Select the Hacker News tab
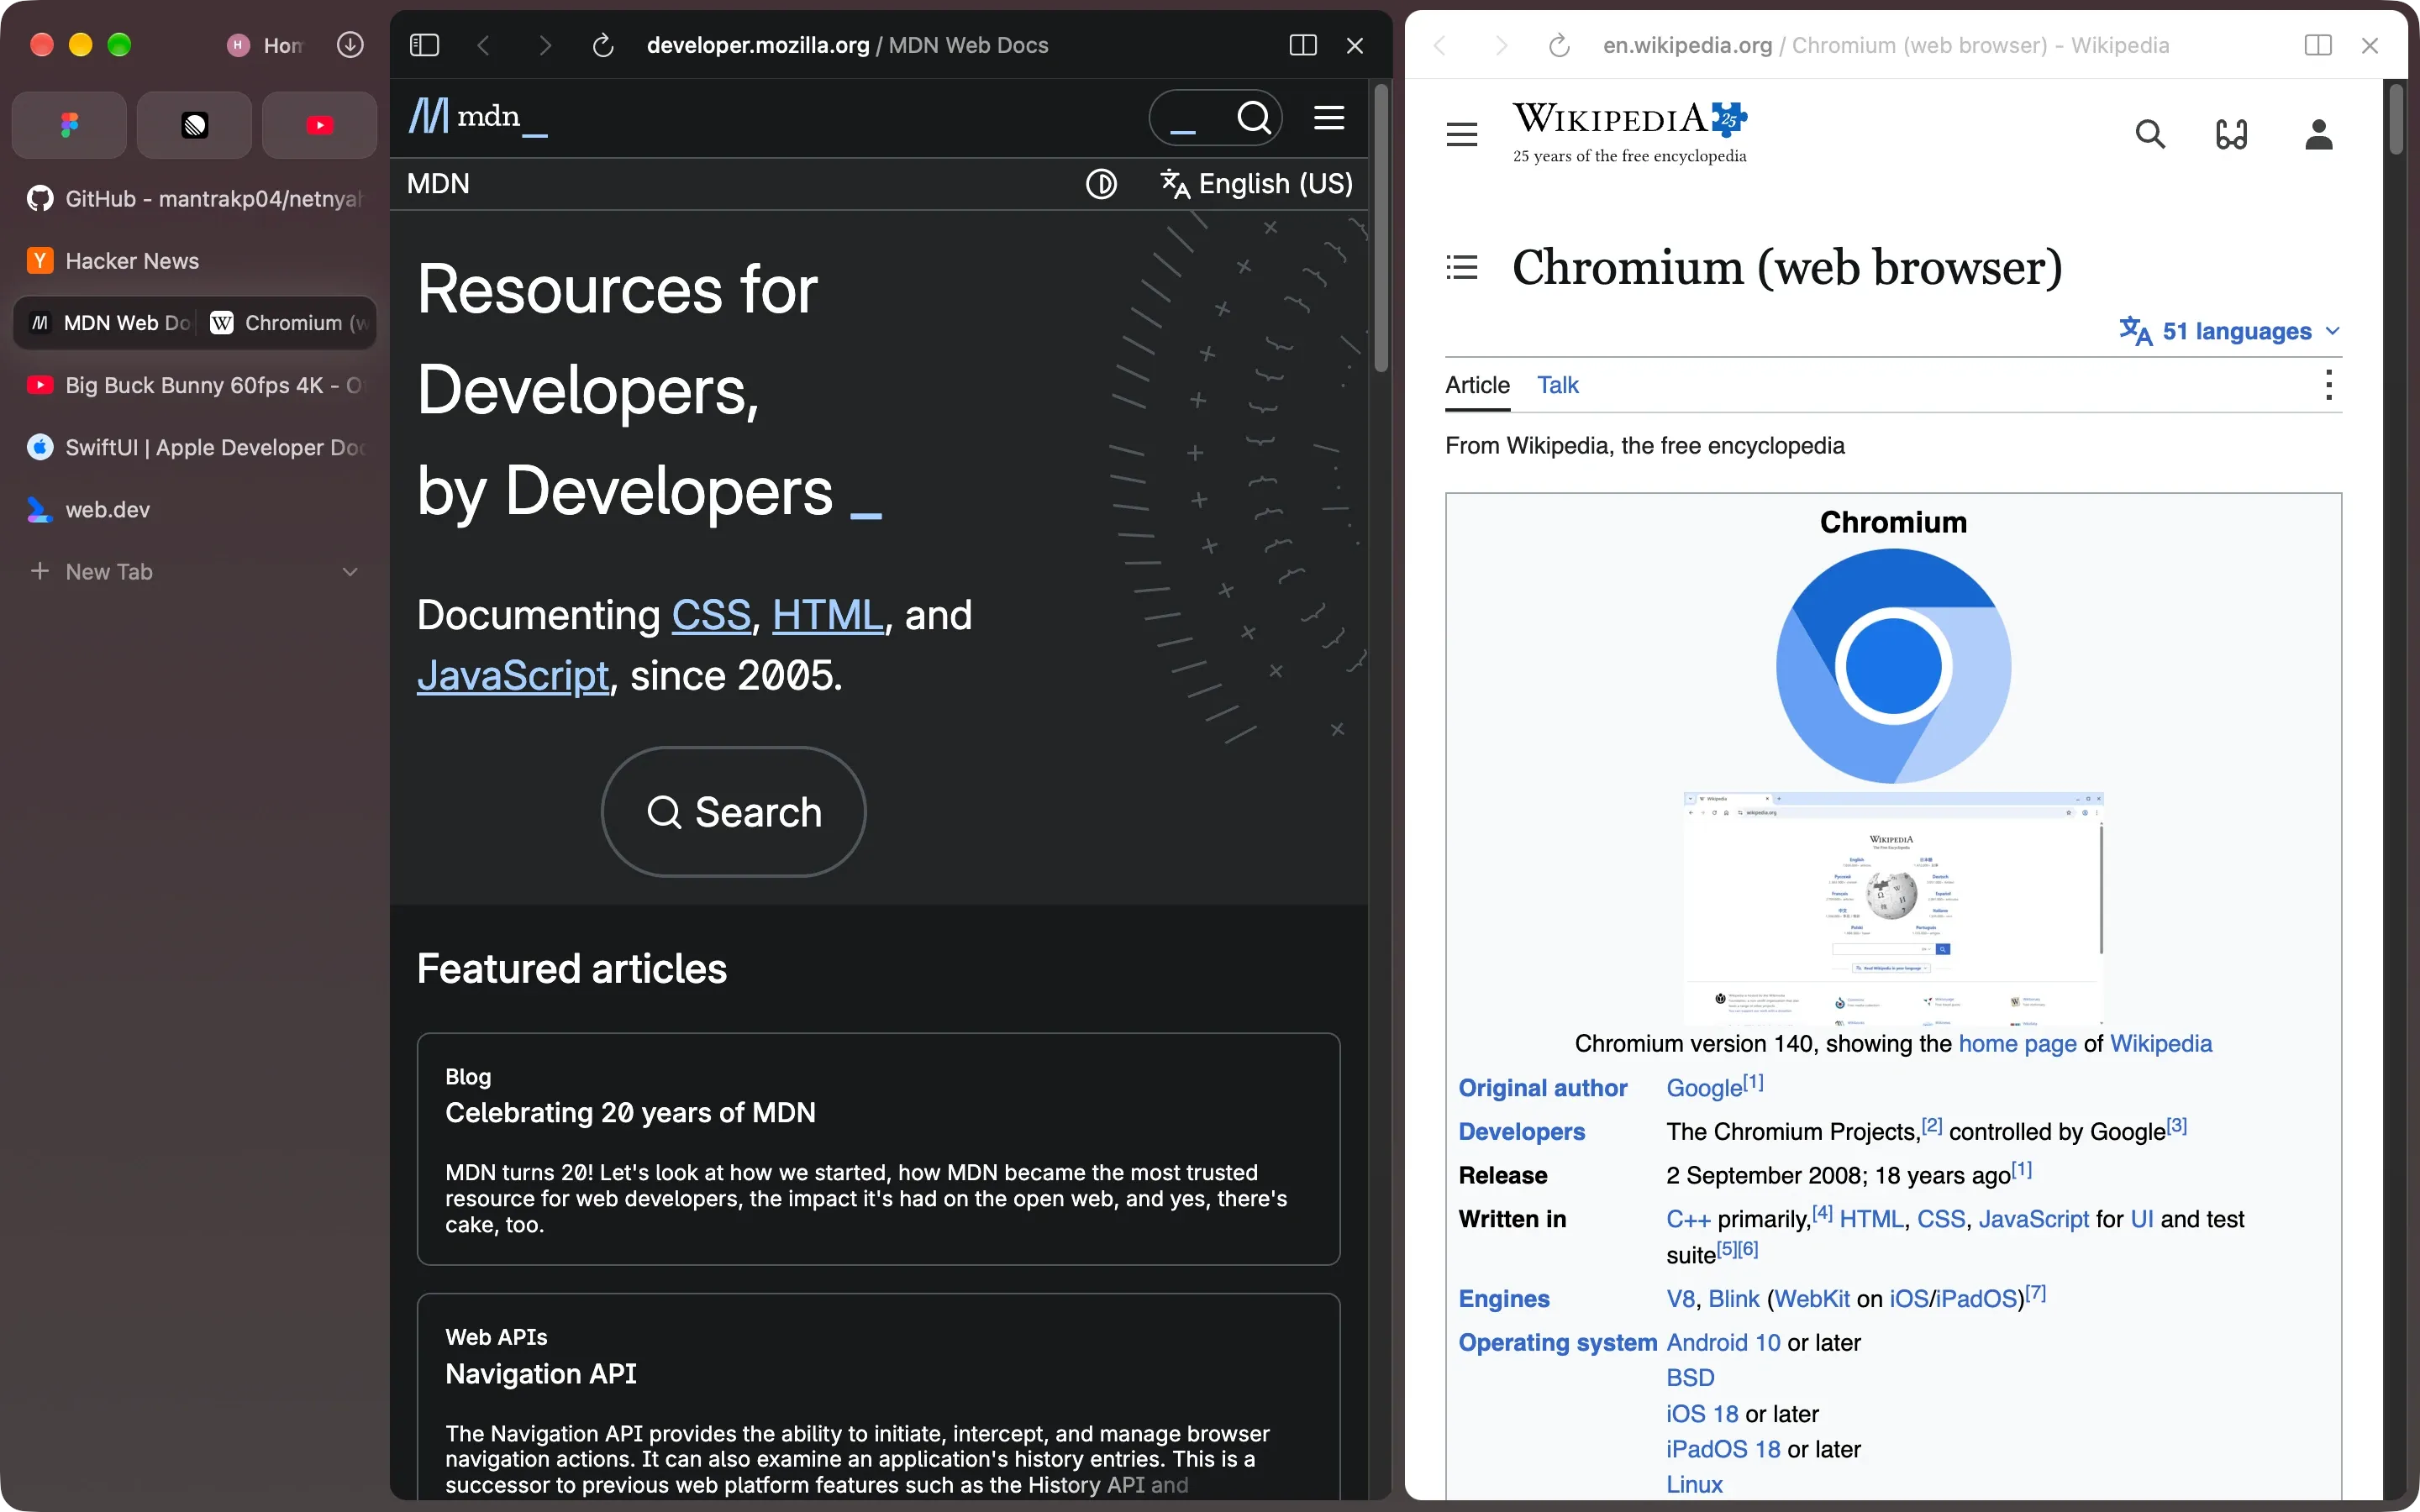The image size is (2420, 1512). pos(194,261)
